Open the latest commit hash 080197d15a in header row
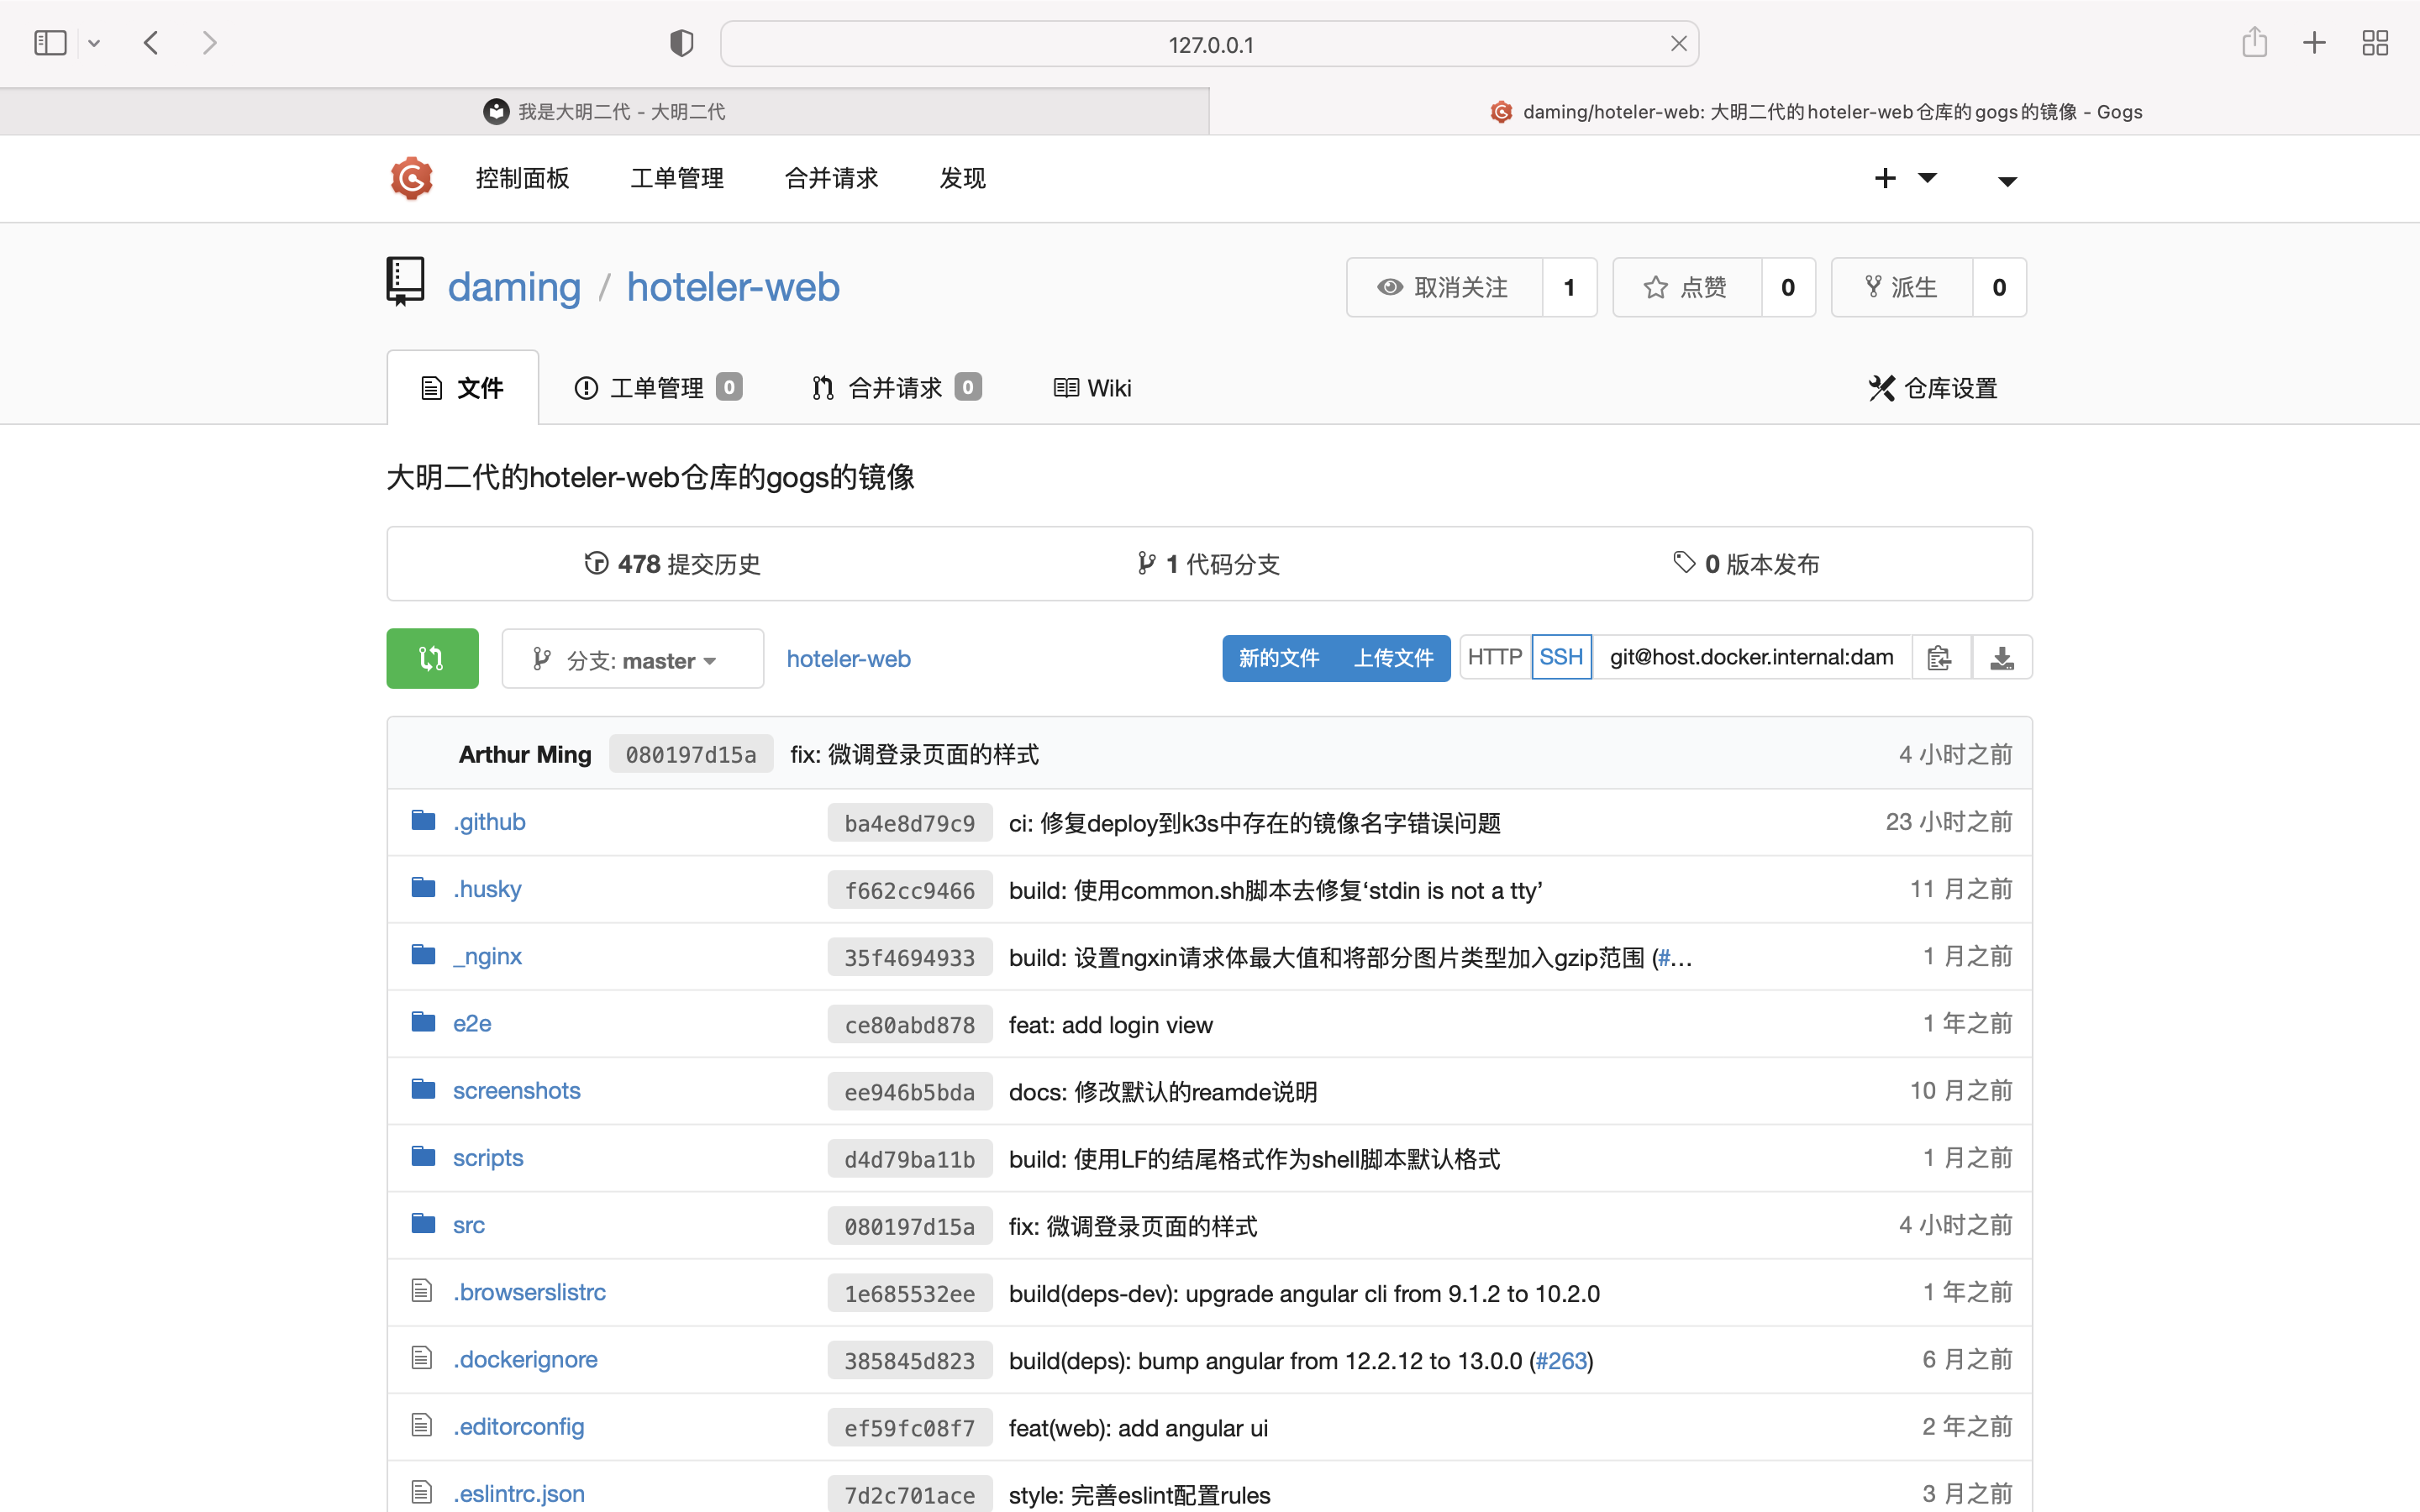The height and width of the screenshot is (1512, 2420). point(691,755)
